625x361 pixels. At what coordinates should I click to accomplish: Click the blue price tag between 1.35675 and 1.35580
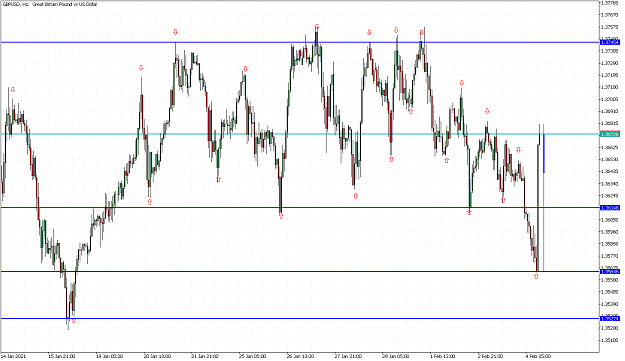coord(610,272)
